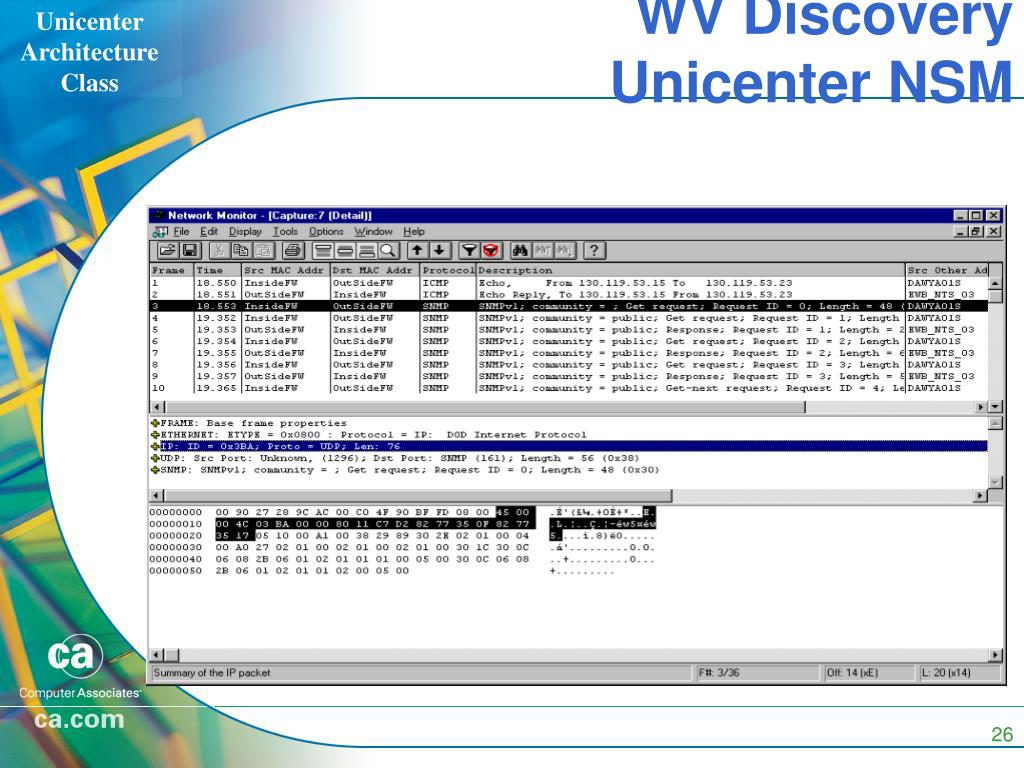
Task: Select frame 10 Get-next request row
Action: click(569, 388)
